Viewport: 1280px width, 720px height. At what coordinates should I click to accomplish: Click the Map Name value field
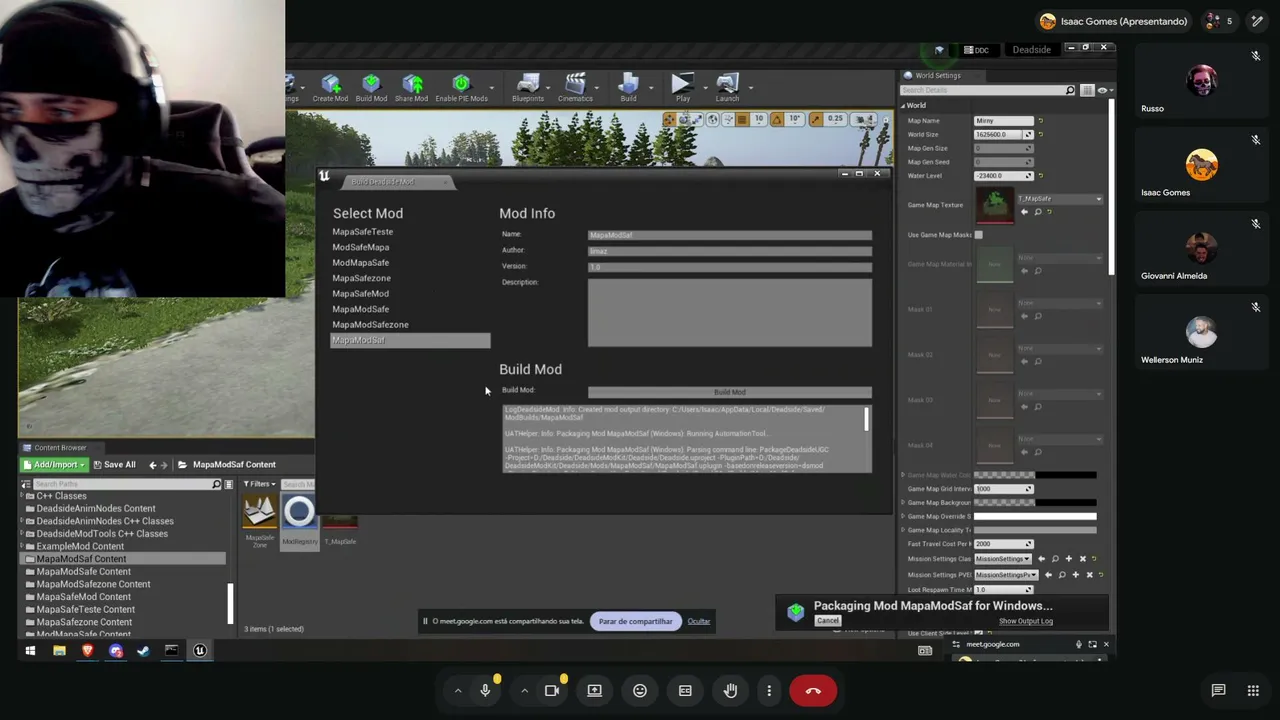coord(1003,121)
